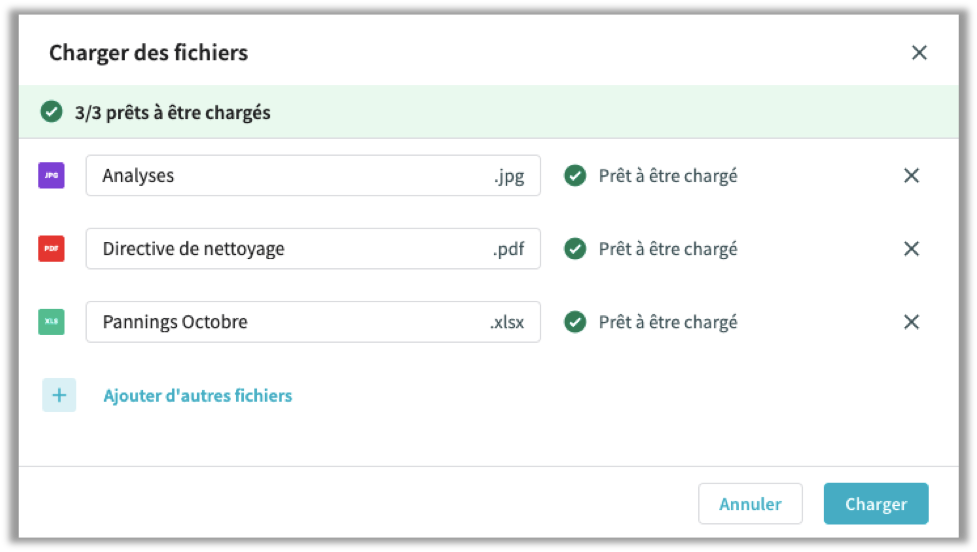The width and height of the screenshot is (977, 552).
Task: Edit the Directive de nettoyage name field
Action: 313,249
